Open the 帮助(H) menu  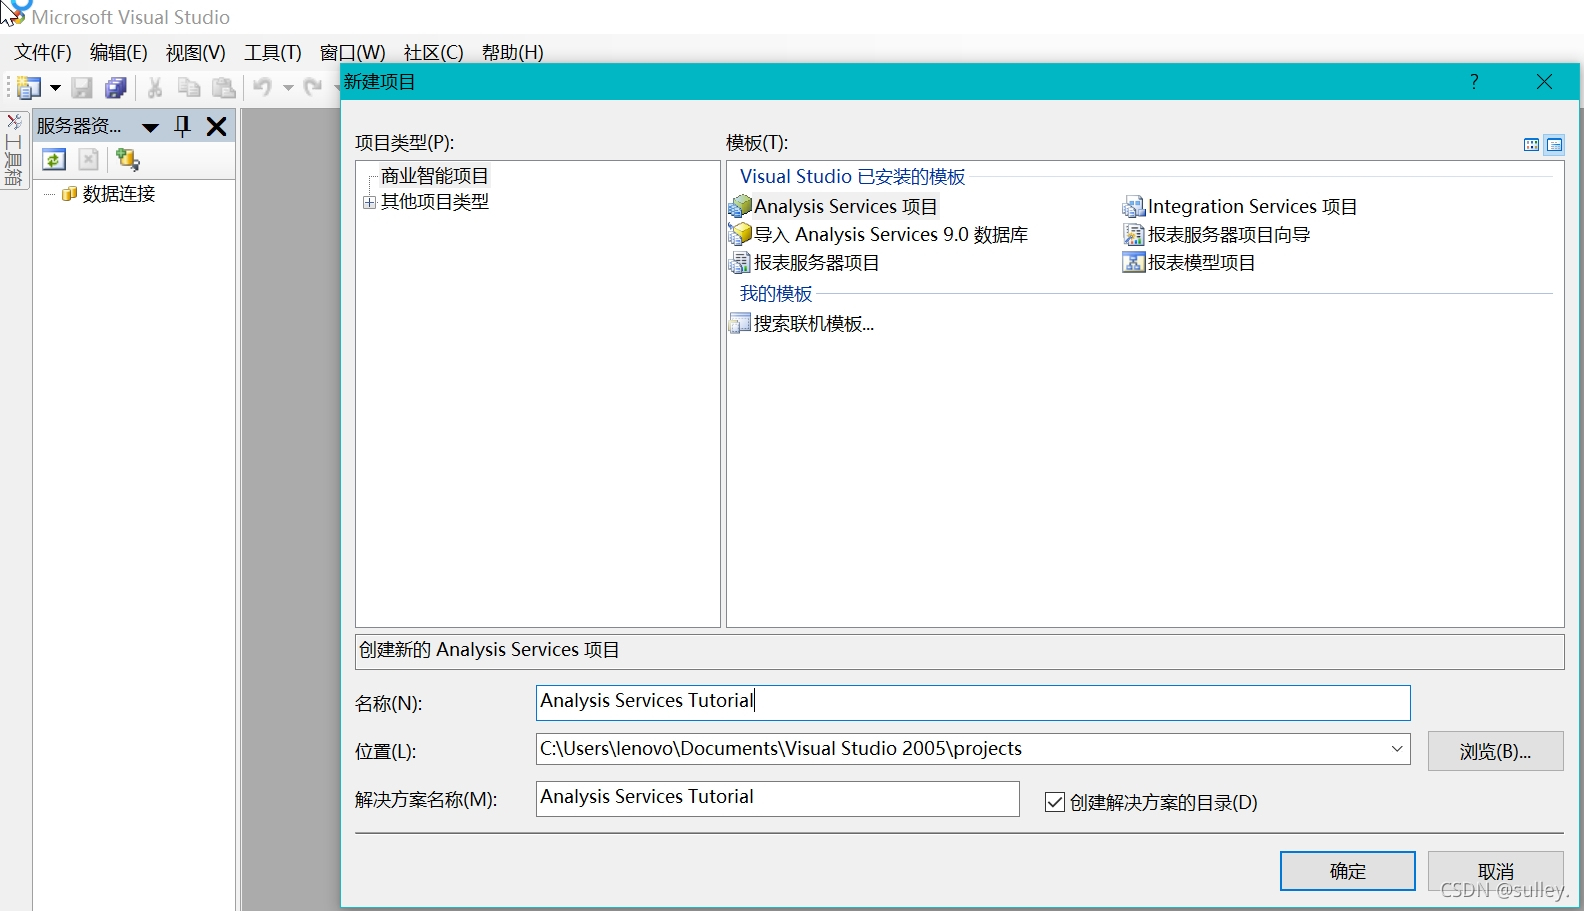pyautogui.click(x=513, y=52)
